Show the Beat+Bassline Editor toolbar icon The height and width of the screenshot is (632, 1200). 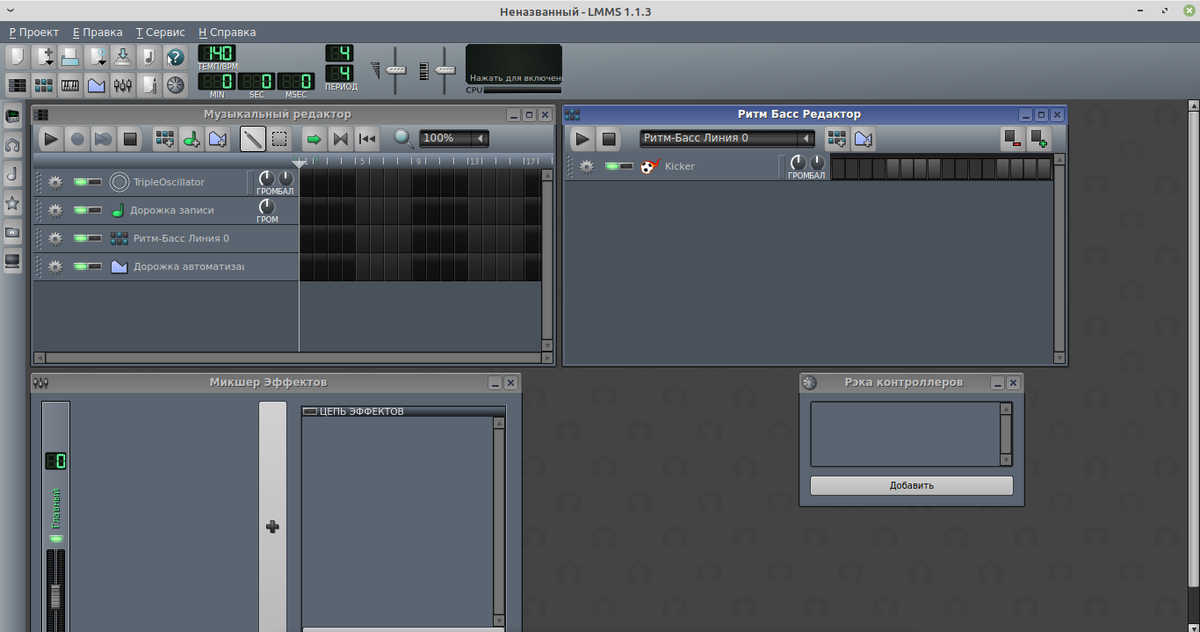pyautogui.click(x=45, y=85)
